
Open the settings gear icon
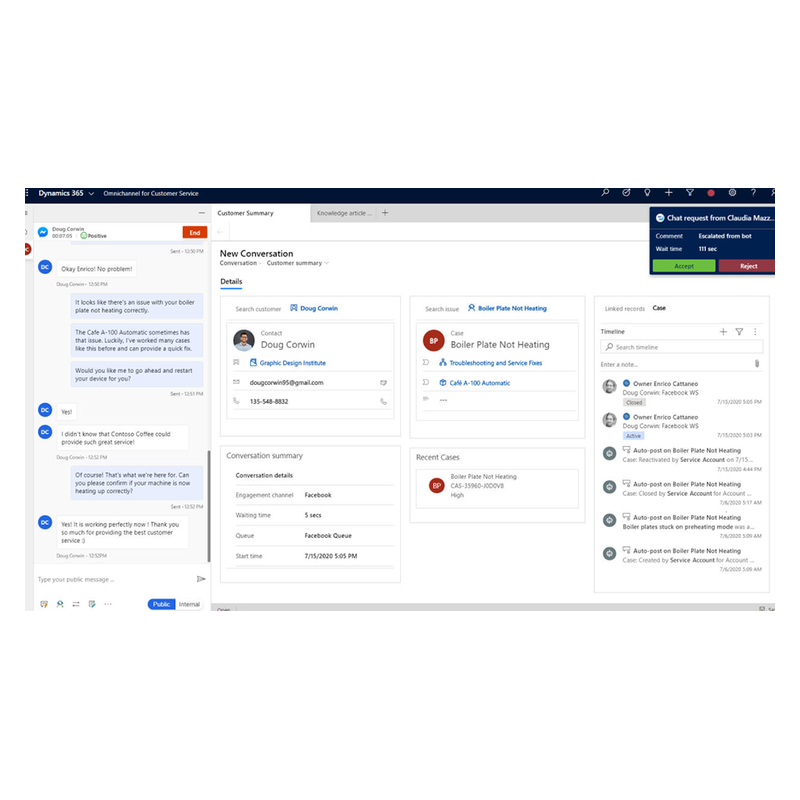[x=732, y=193]
